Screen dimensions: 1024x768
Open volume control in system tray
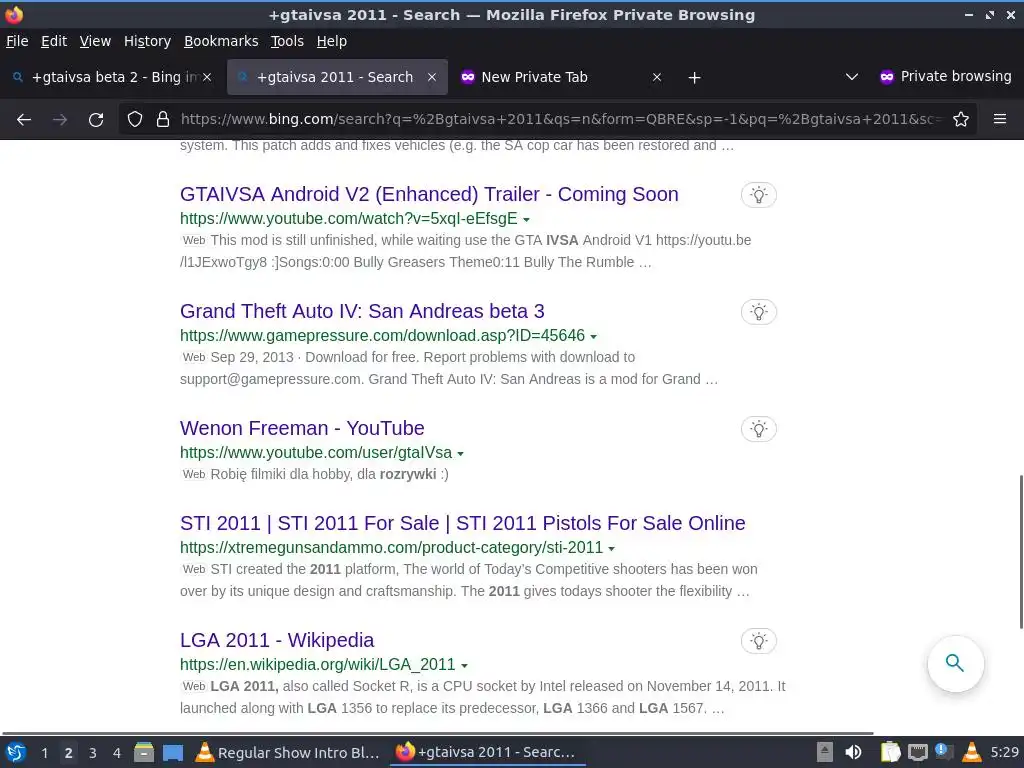(854, 752)
